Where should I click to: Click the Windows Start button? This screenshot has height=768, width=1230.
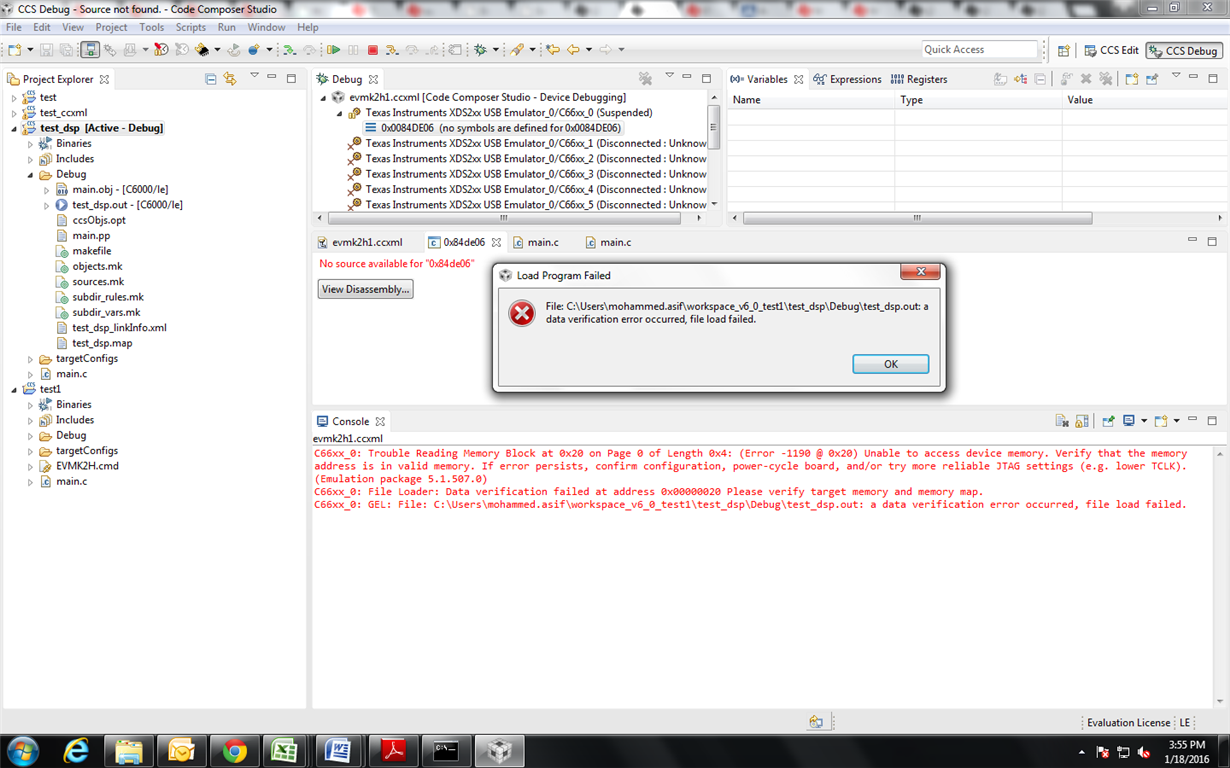(x=22, y=750)
